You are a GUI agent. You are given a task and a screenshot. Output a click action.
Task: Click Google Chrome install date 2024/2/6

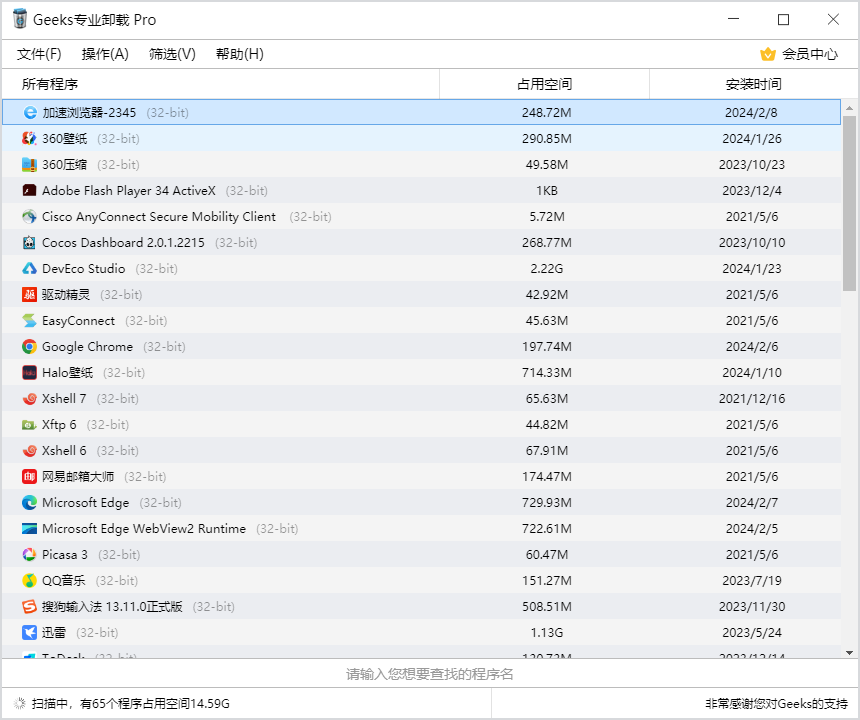[x=752, y=347]
